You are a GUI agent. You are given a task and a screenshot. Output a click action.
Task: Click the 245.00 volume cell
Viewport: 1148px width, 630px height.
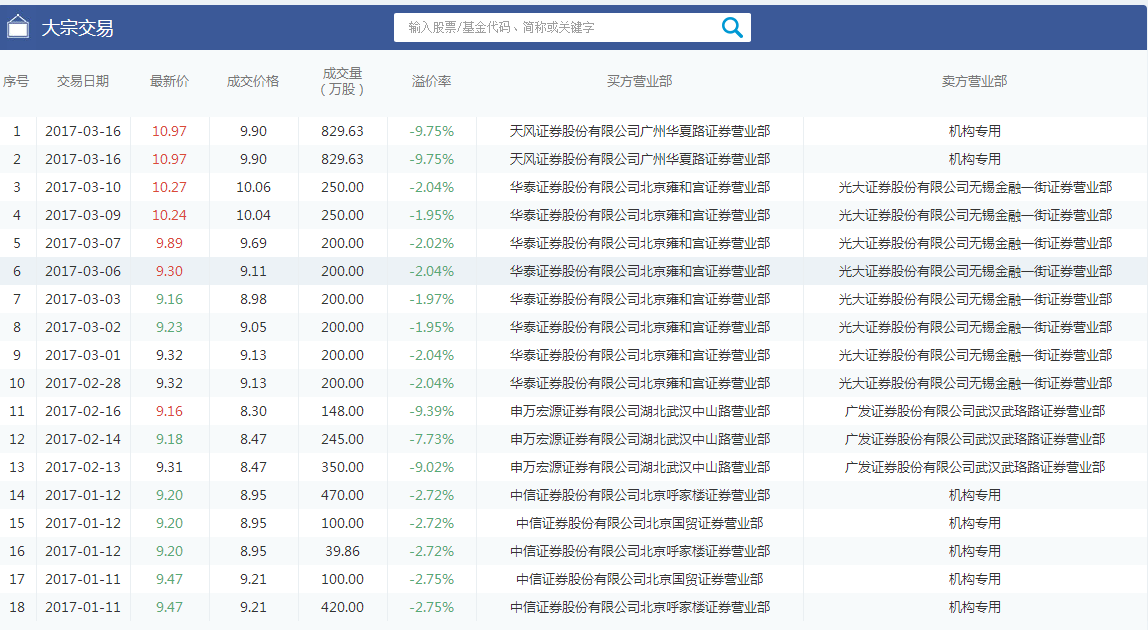pos(343,439)
